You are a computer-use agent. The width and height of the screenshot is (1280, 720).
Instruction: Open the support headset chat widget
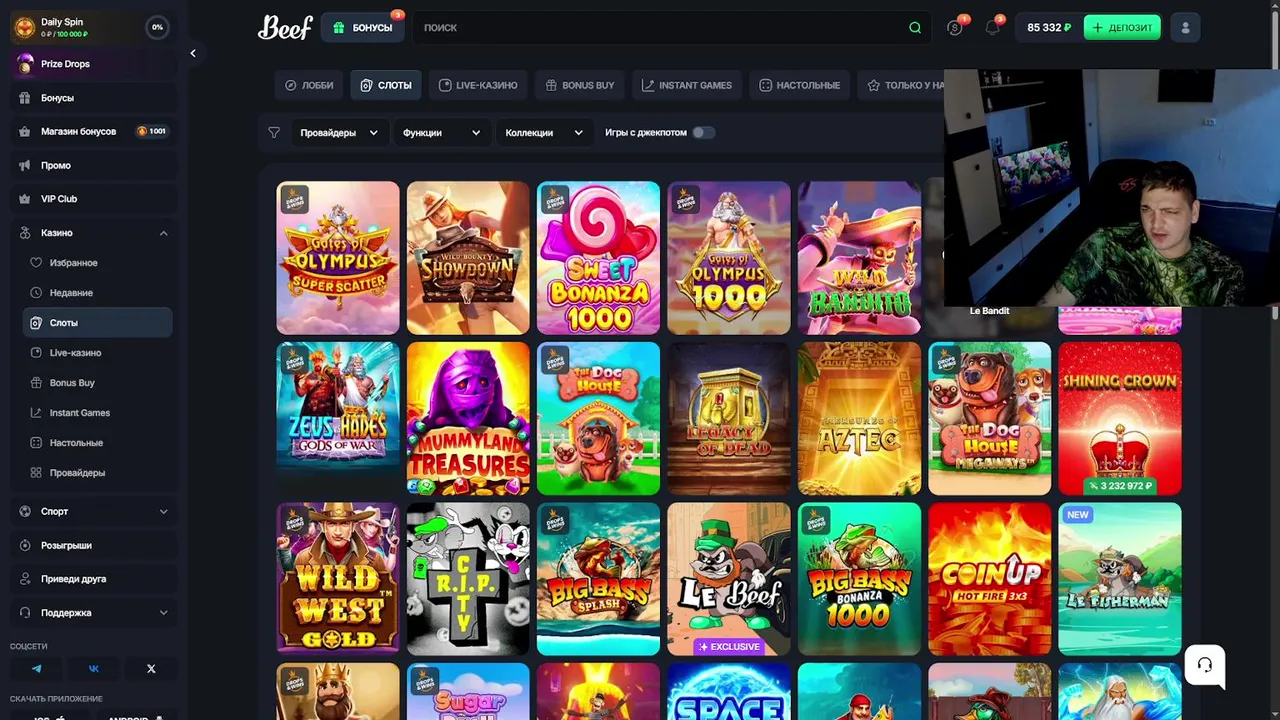point(1205,665)
